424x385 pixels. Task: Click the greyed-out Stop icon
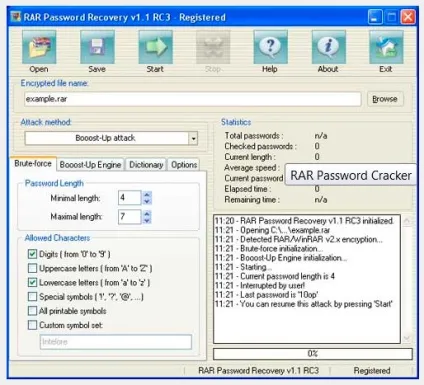(213, 47)
